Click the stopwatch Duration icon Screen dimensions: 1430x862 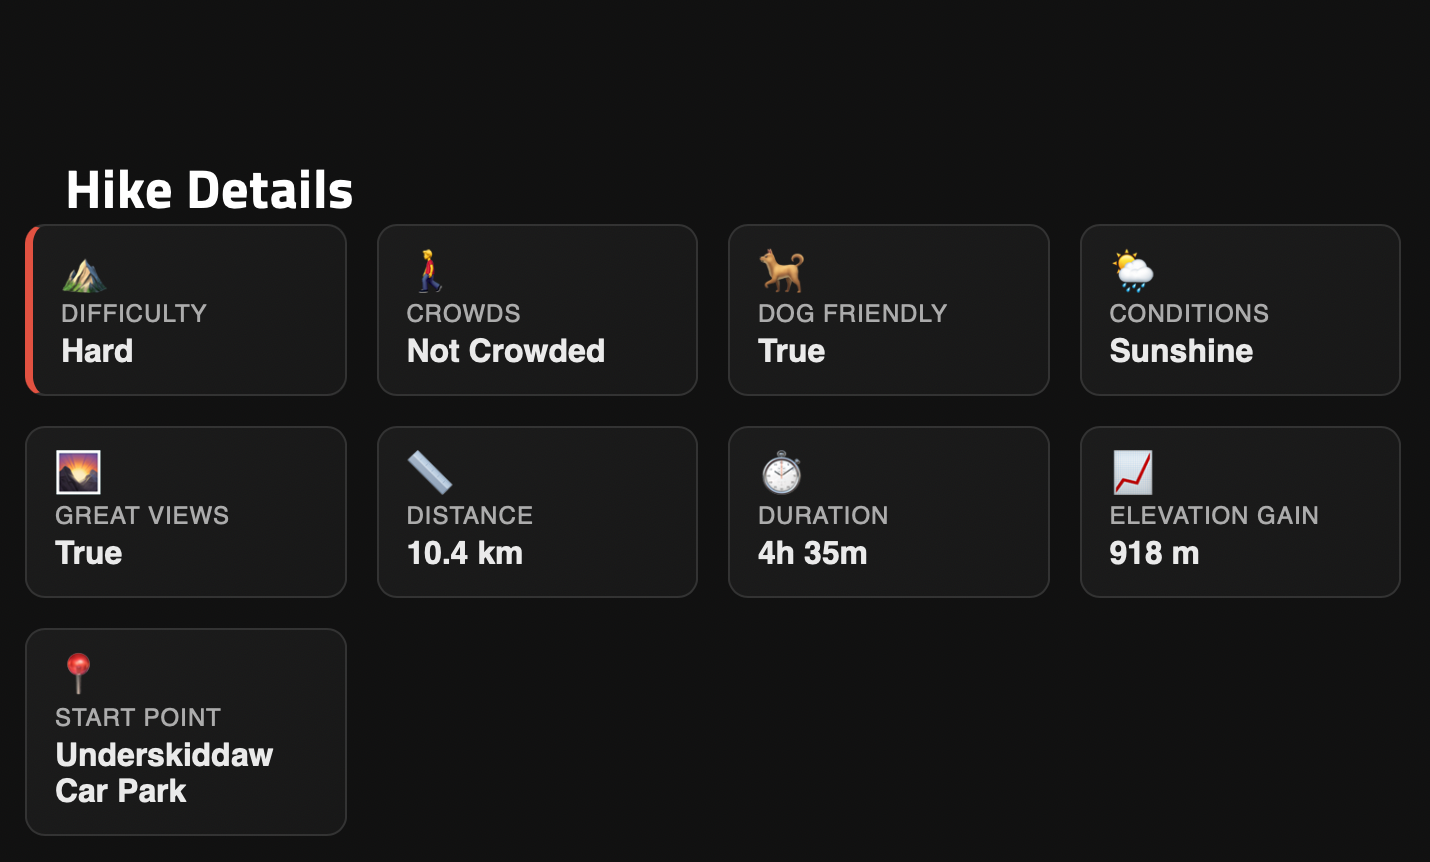pos(781,473)
